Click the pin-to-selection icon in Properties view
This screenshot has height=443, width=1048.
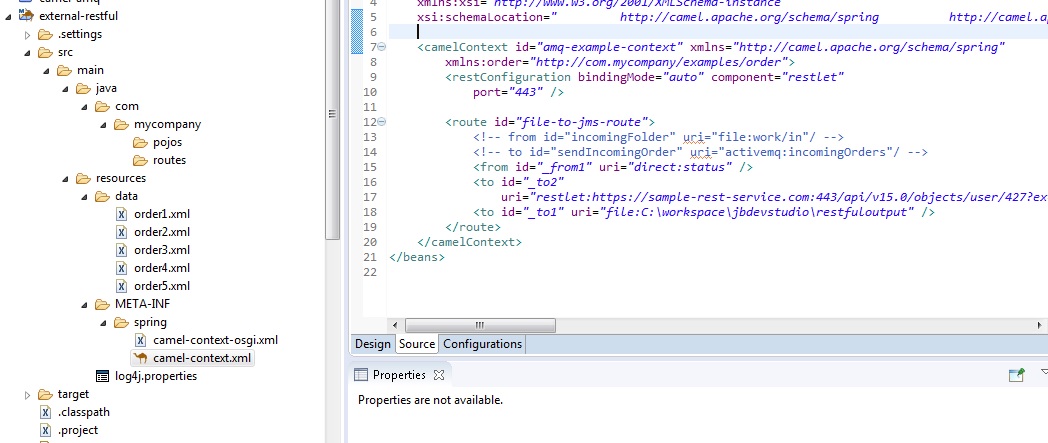point(1016,375)
